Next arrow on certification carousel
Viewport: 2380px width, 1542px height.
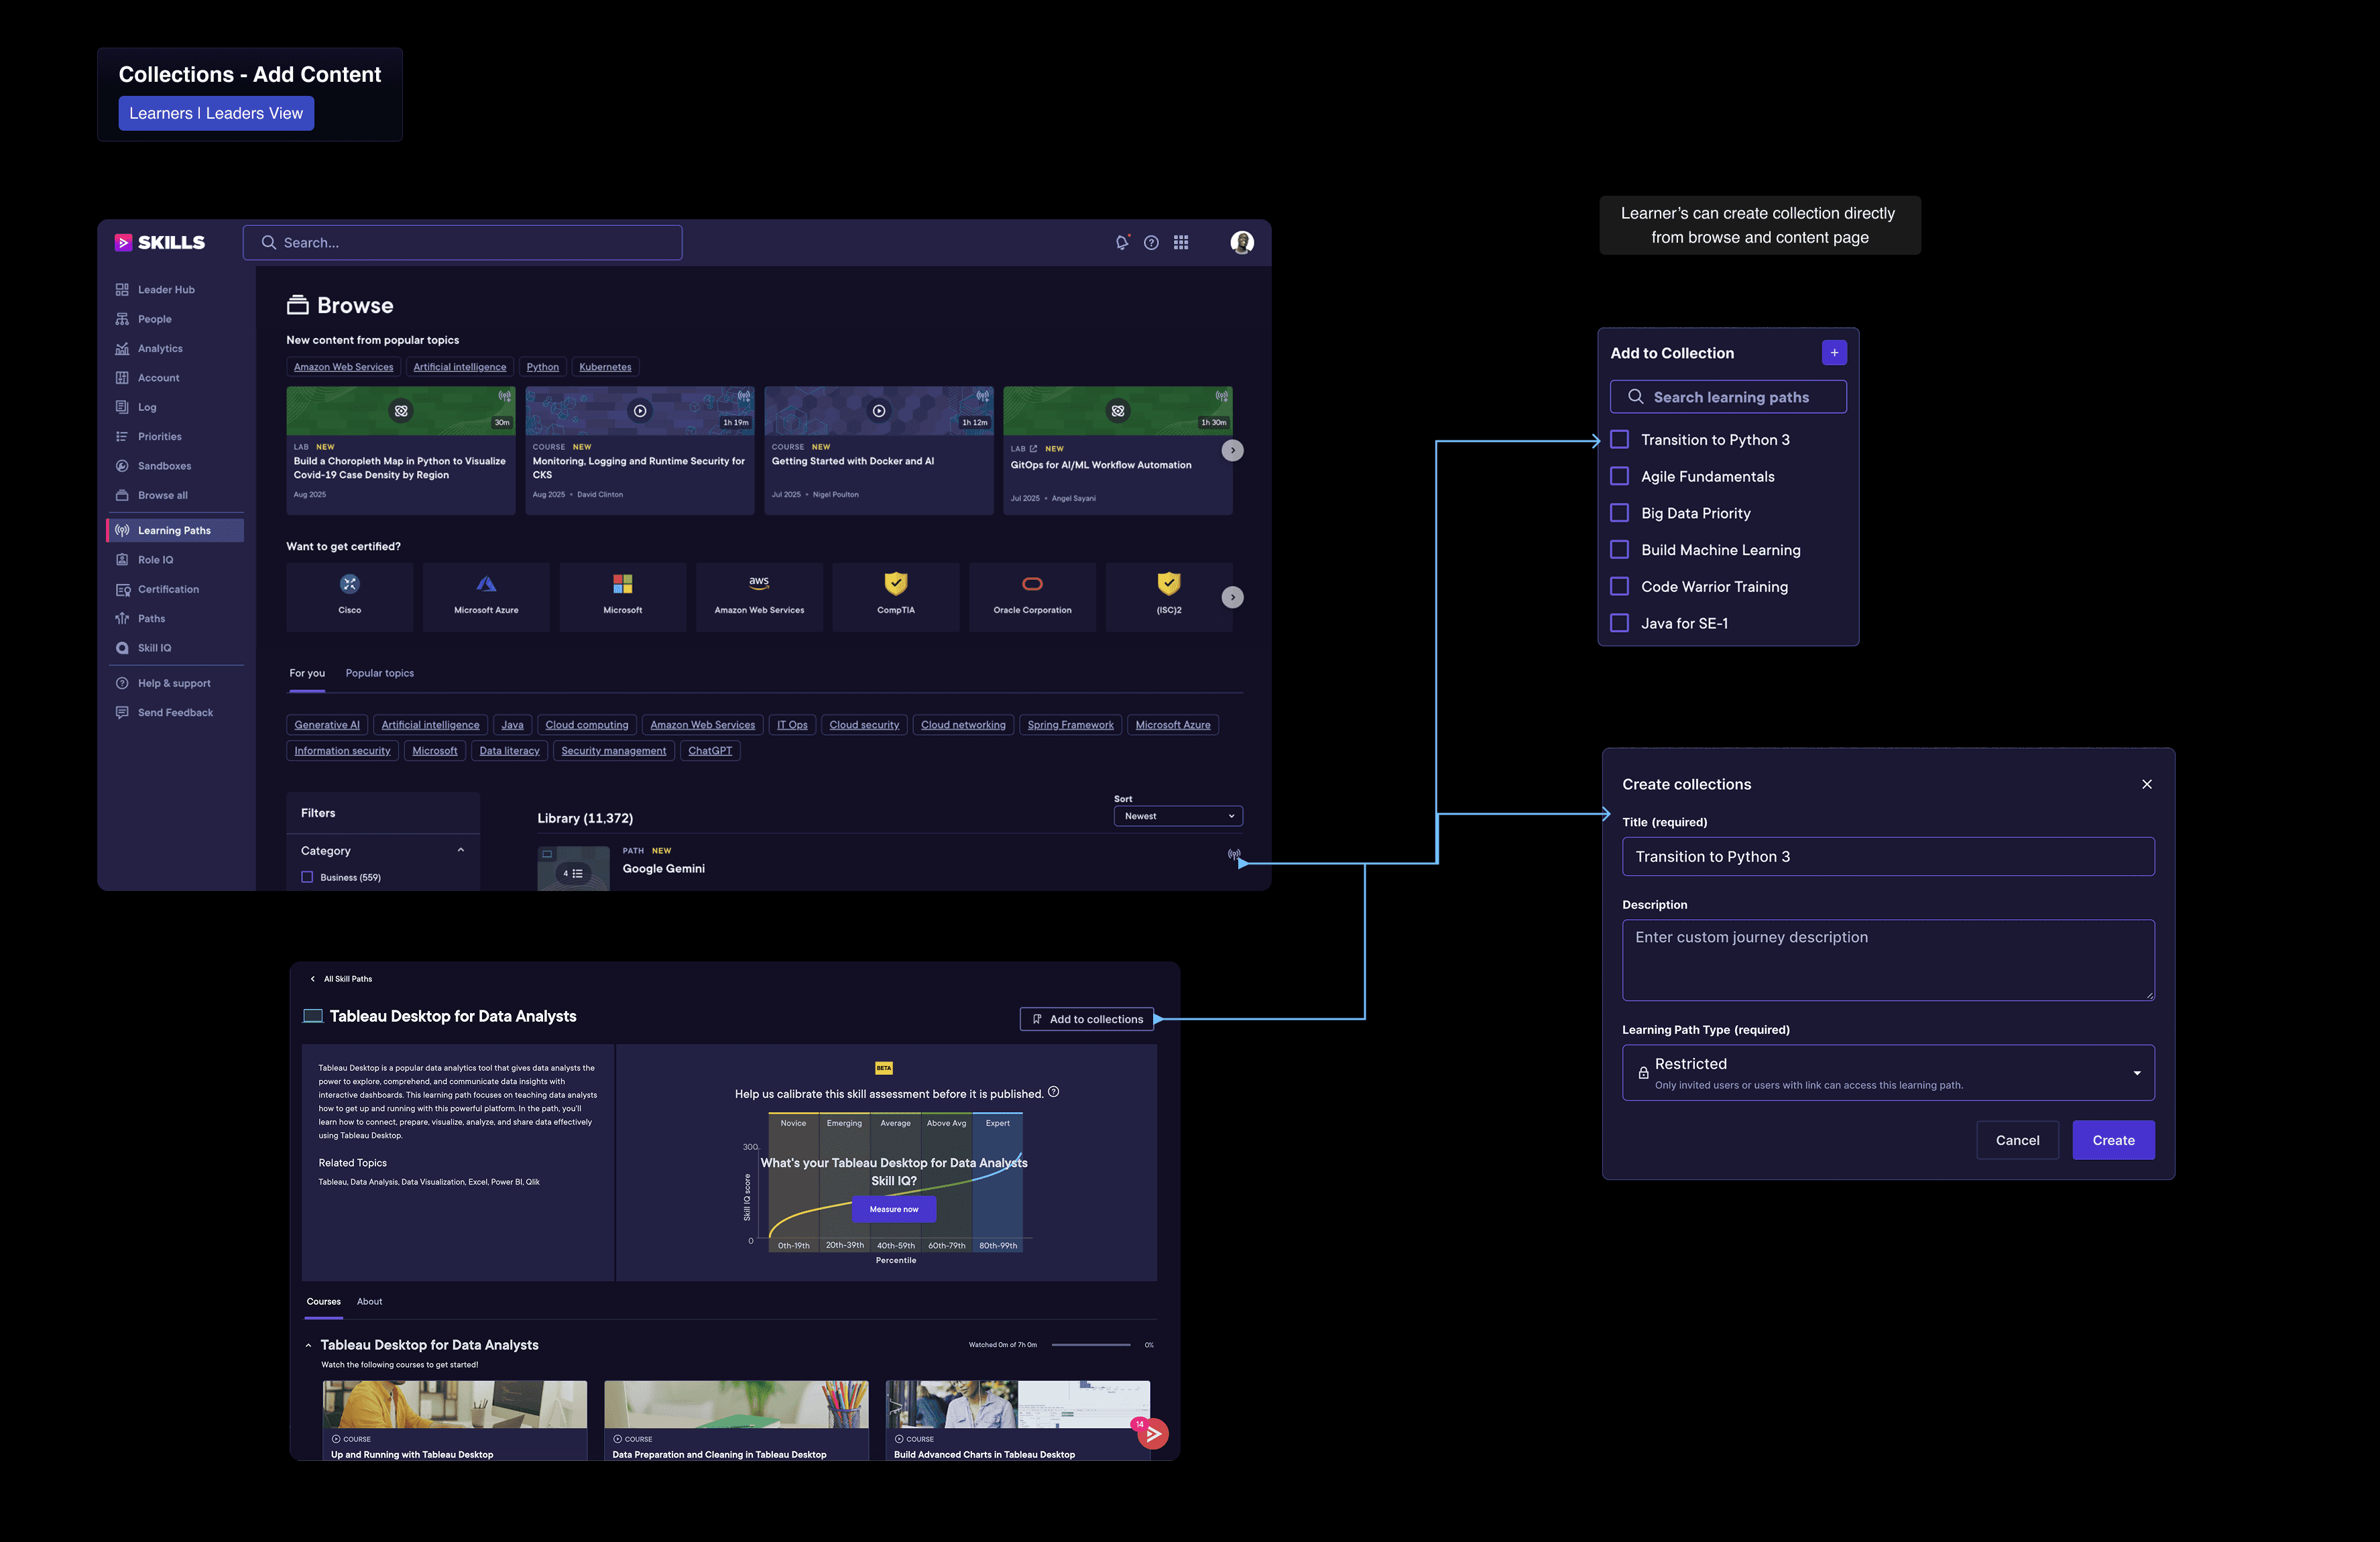click(x=1233, y=597)
